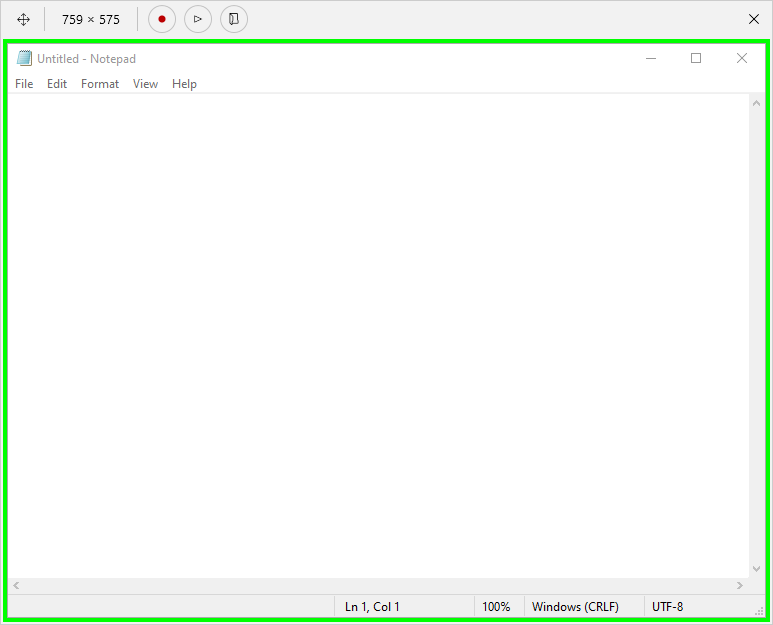Click the Notepad icon in title bar

pos(24,58)
